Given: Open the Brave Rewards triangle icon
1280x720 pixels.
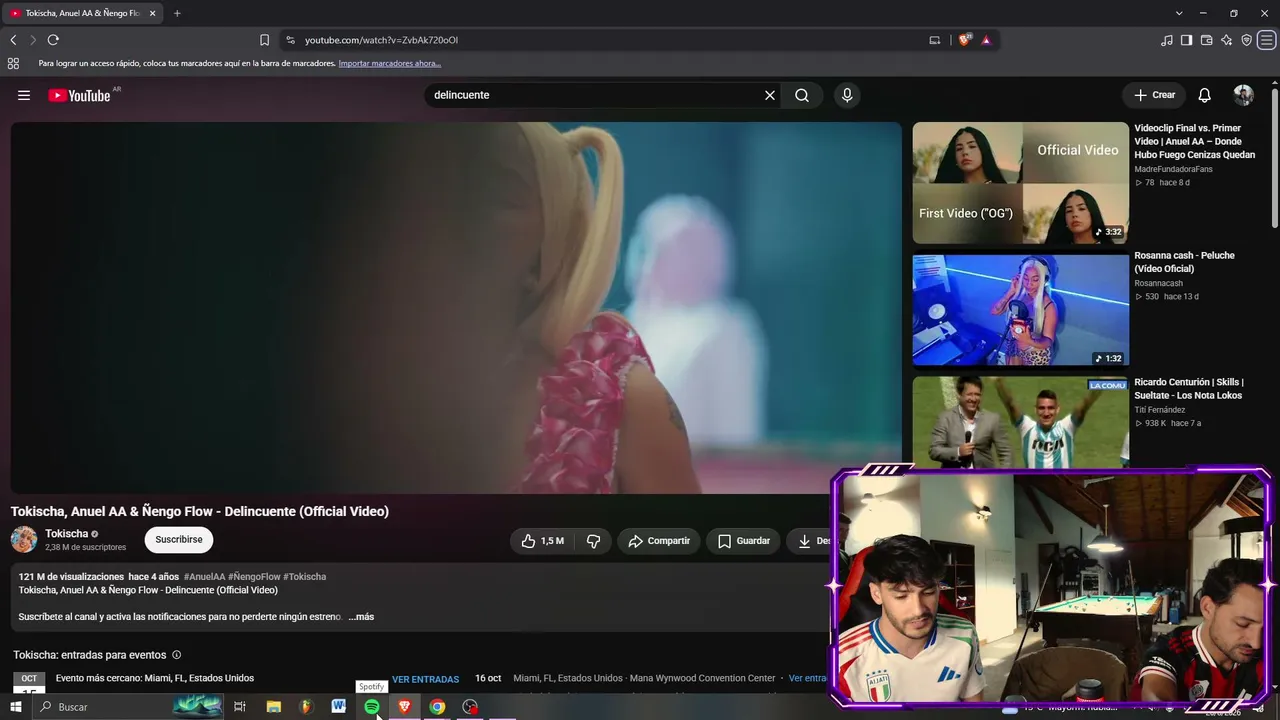Looking at the screenshot, I should [986, 40].
